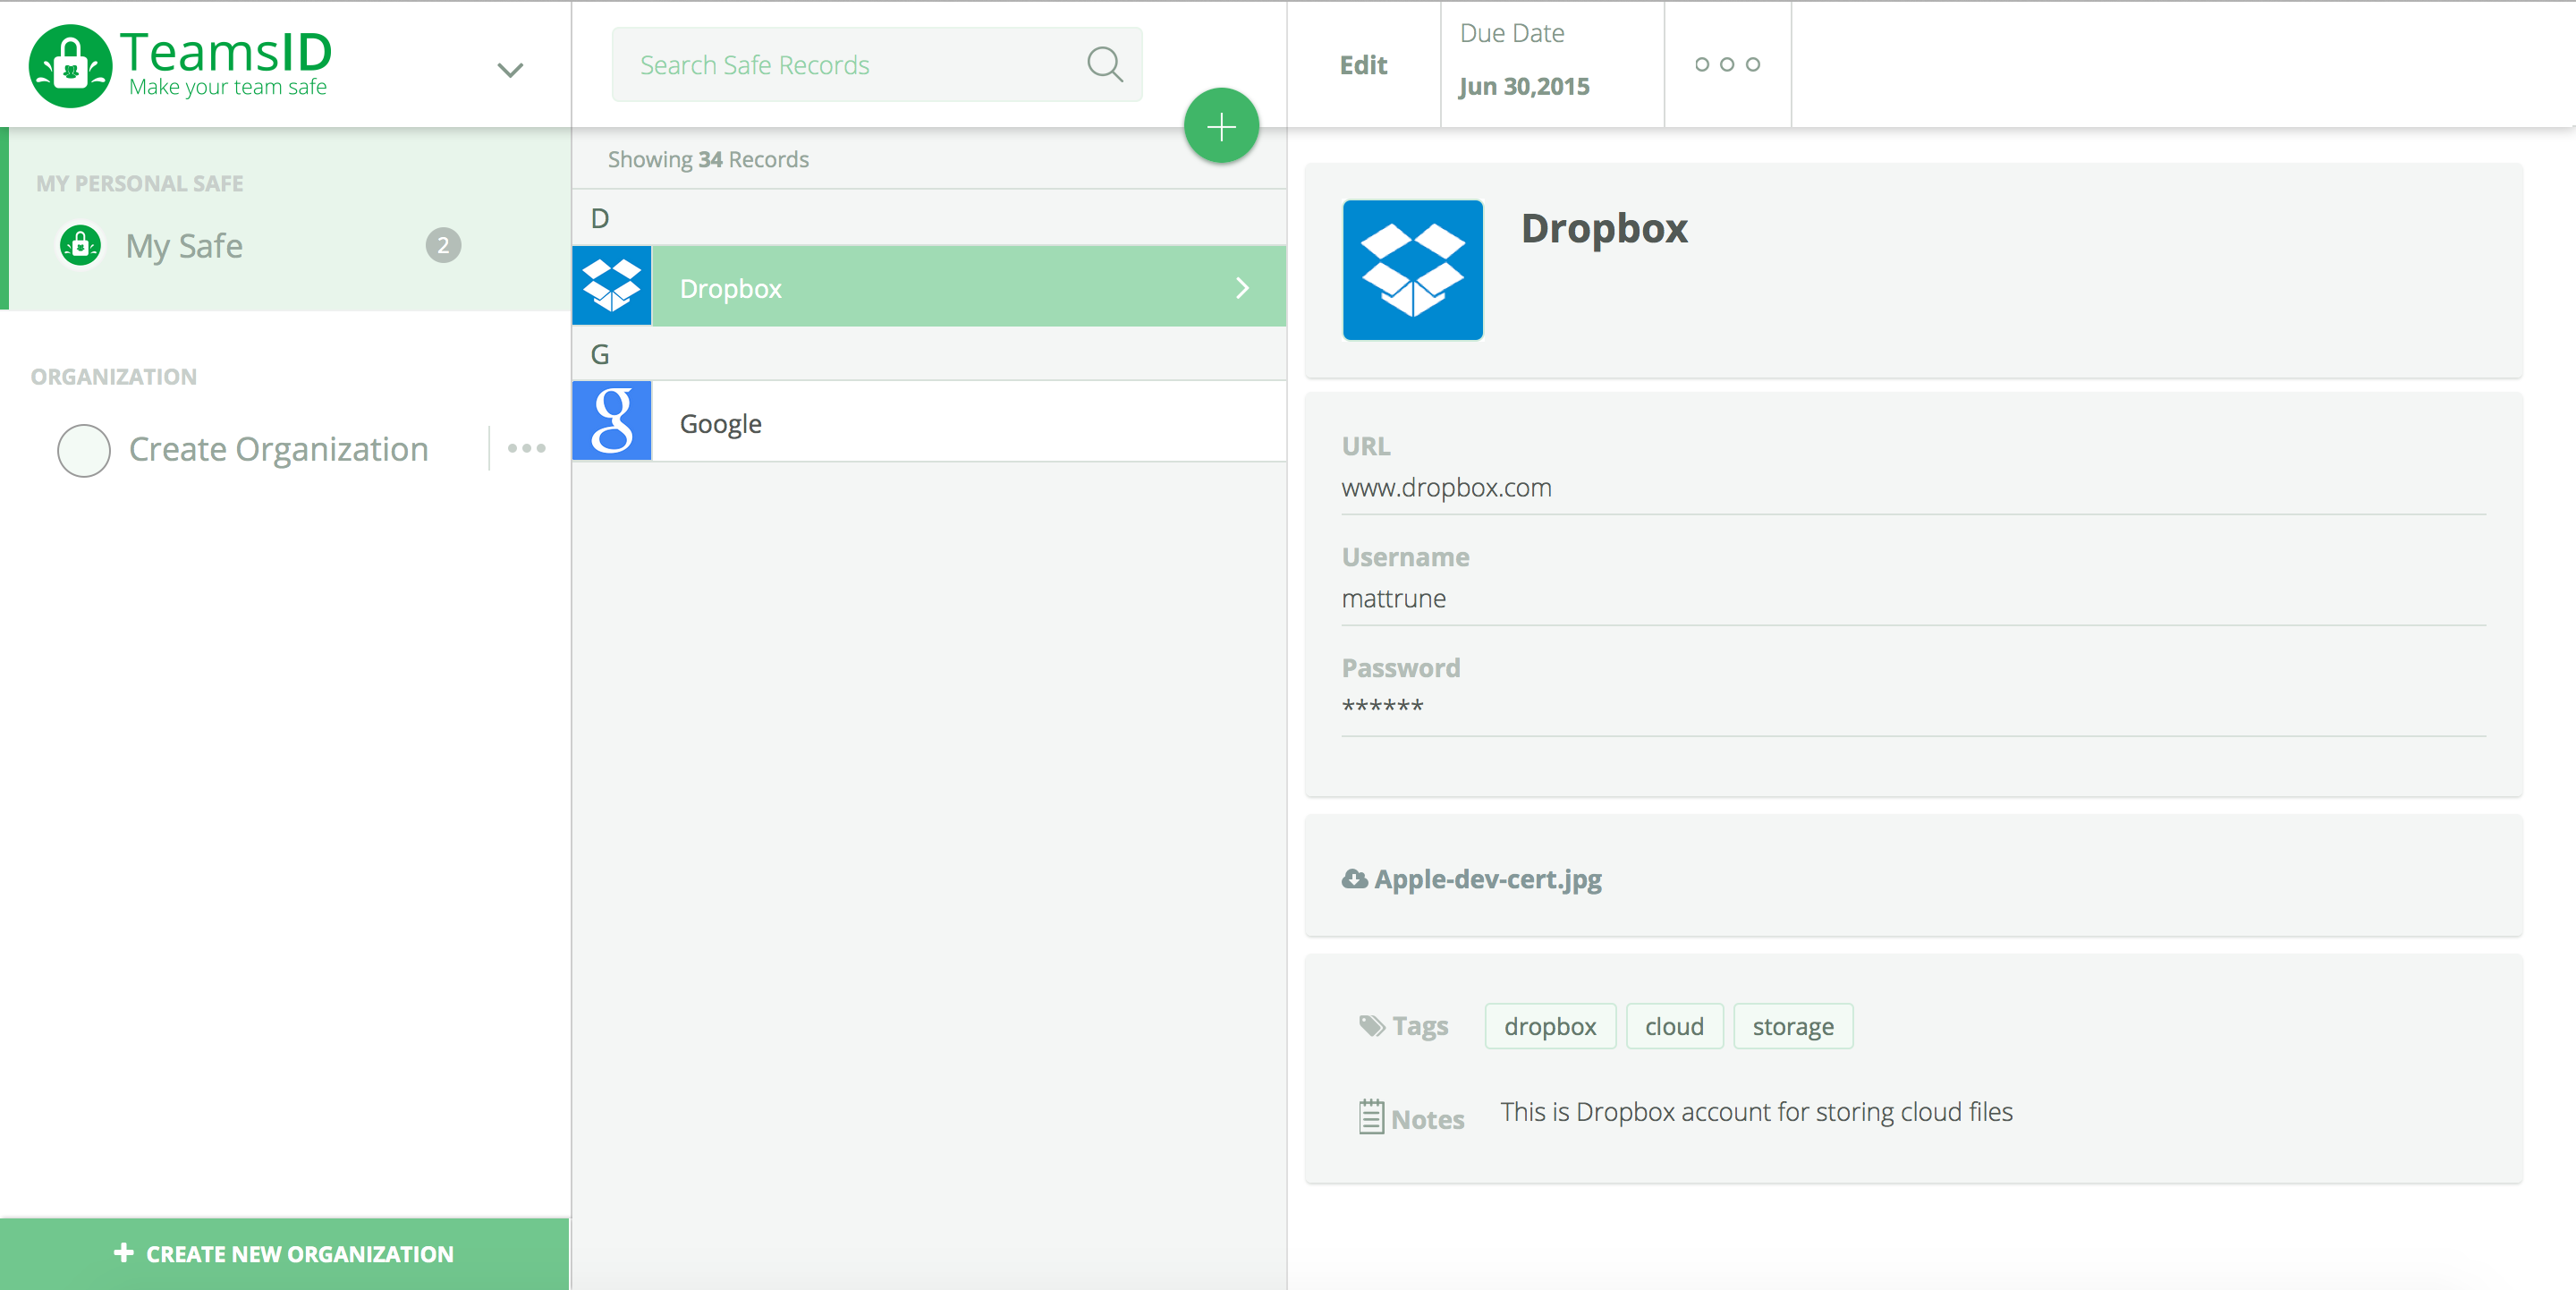Click the cloud download icon beside Apple-dev-cert.jpg
The height and width of the screenshot is (1290, 2576).
pos(1354,879)
